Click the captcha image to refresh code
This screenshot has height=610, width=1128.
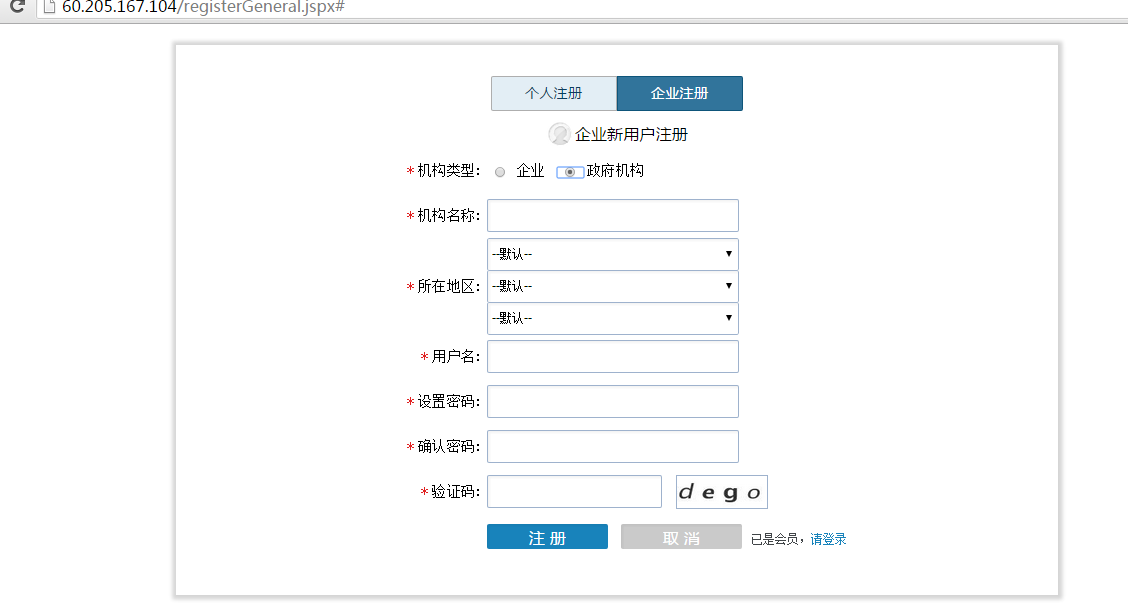(x=721, y=492)
